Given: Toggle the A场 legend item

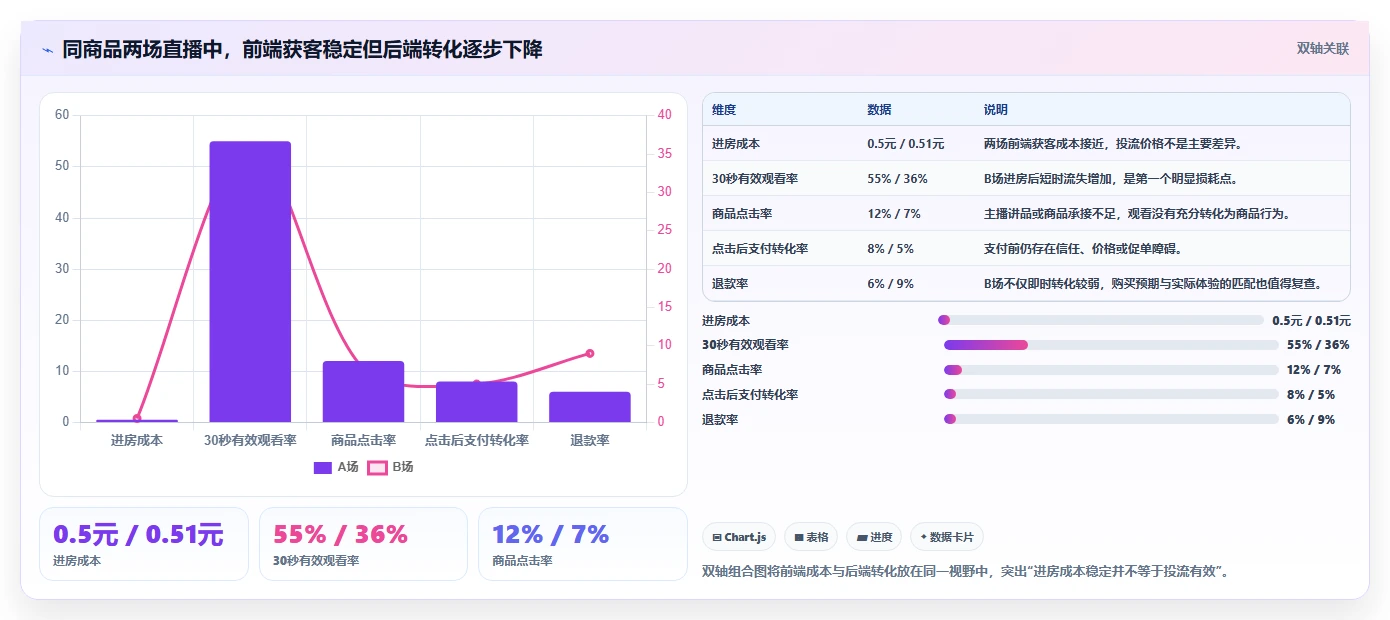Looking at the screenshot, I should point(336,467).
